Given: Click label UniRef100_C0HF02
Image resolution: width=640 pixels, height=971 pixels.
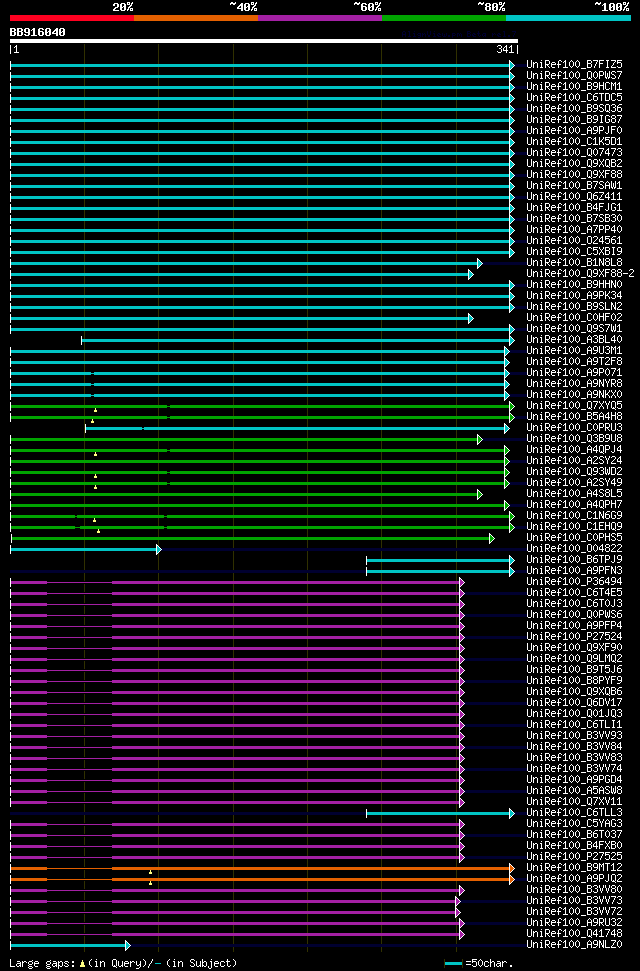Looking at the screenshot, I should [x=574, y=318].
